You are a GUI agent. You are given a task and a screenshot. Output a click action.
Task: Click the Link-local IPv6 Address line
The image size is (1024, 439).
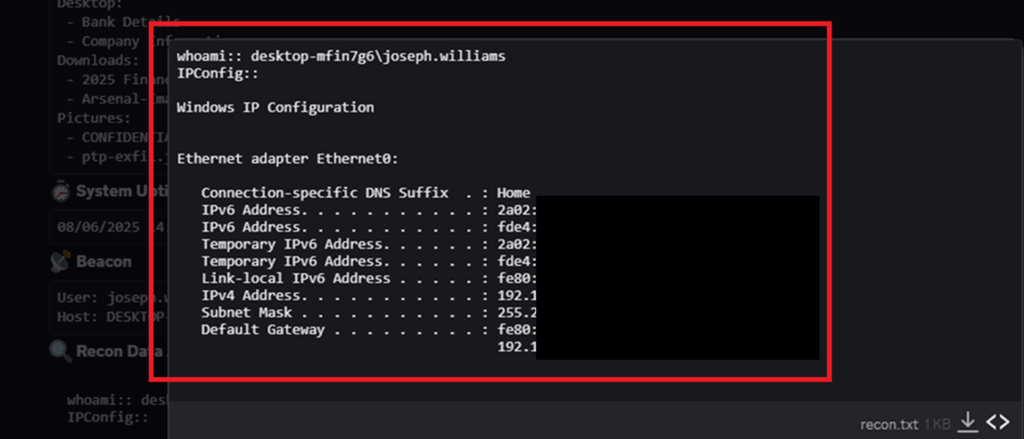tap(369, 278)
